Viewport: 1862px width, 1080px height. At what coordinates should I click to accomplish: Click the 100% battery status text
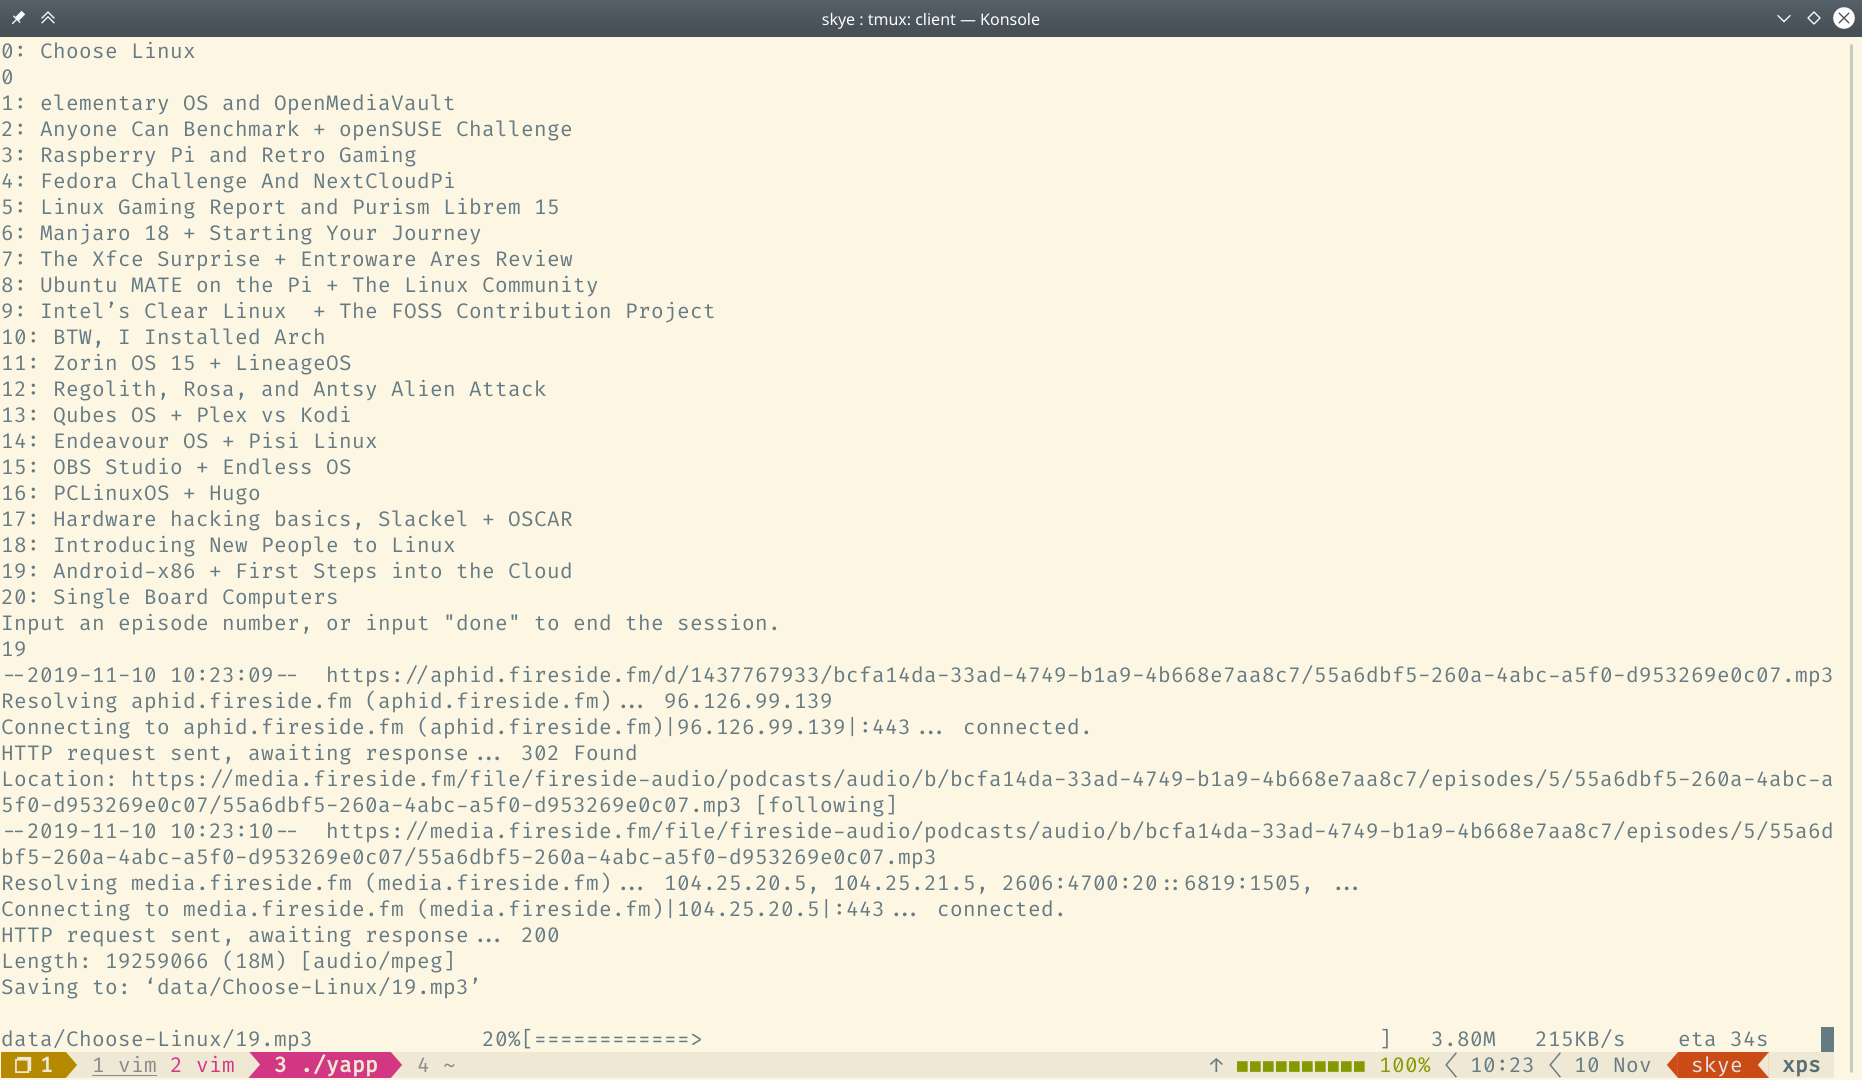tap(1405, 1065)
